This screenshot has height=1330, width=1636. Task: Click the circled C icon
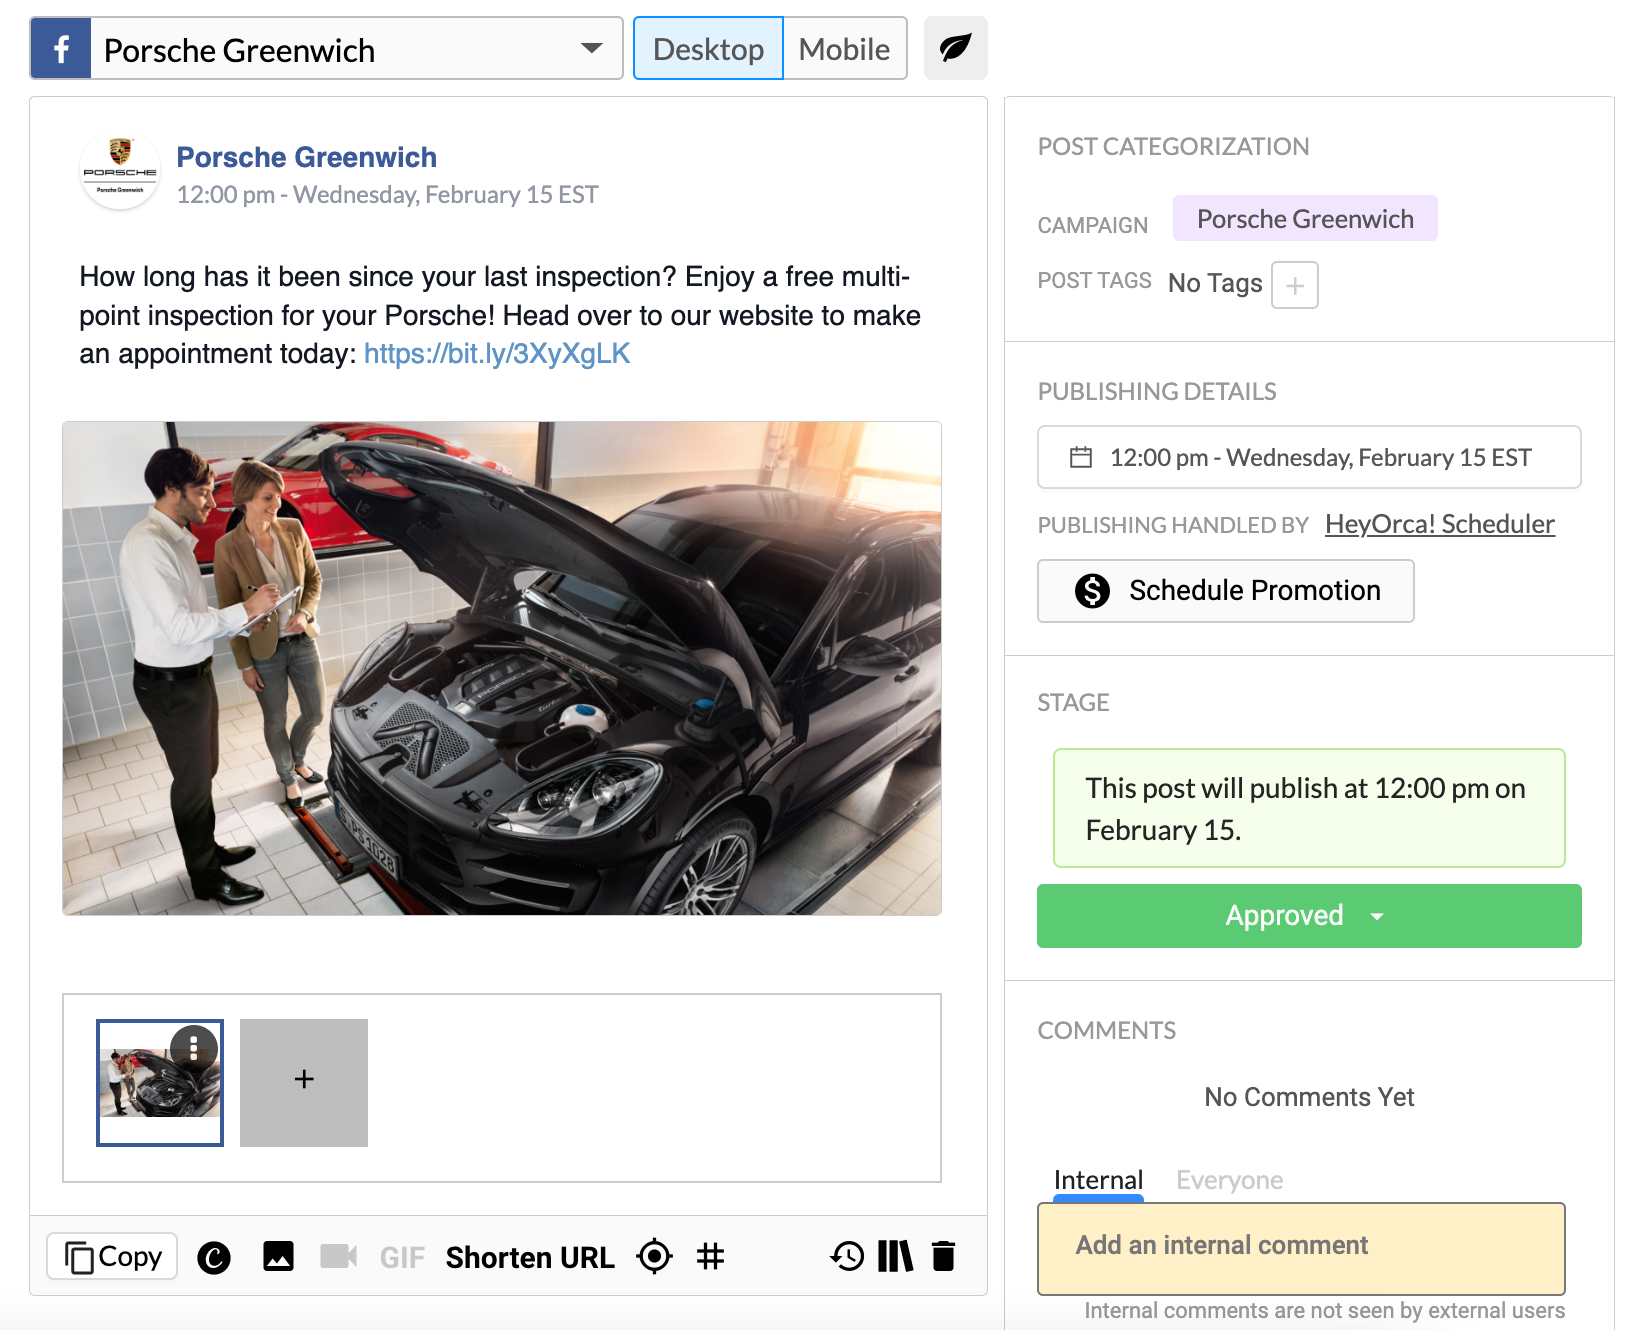pyautogui.click(x=214, y=1257)
